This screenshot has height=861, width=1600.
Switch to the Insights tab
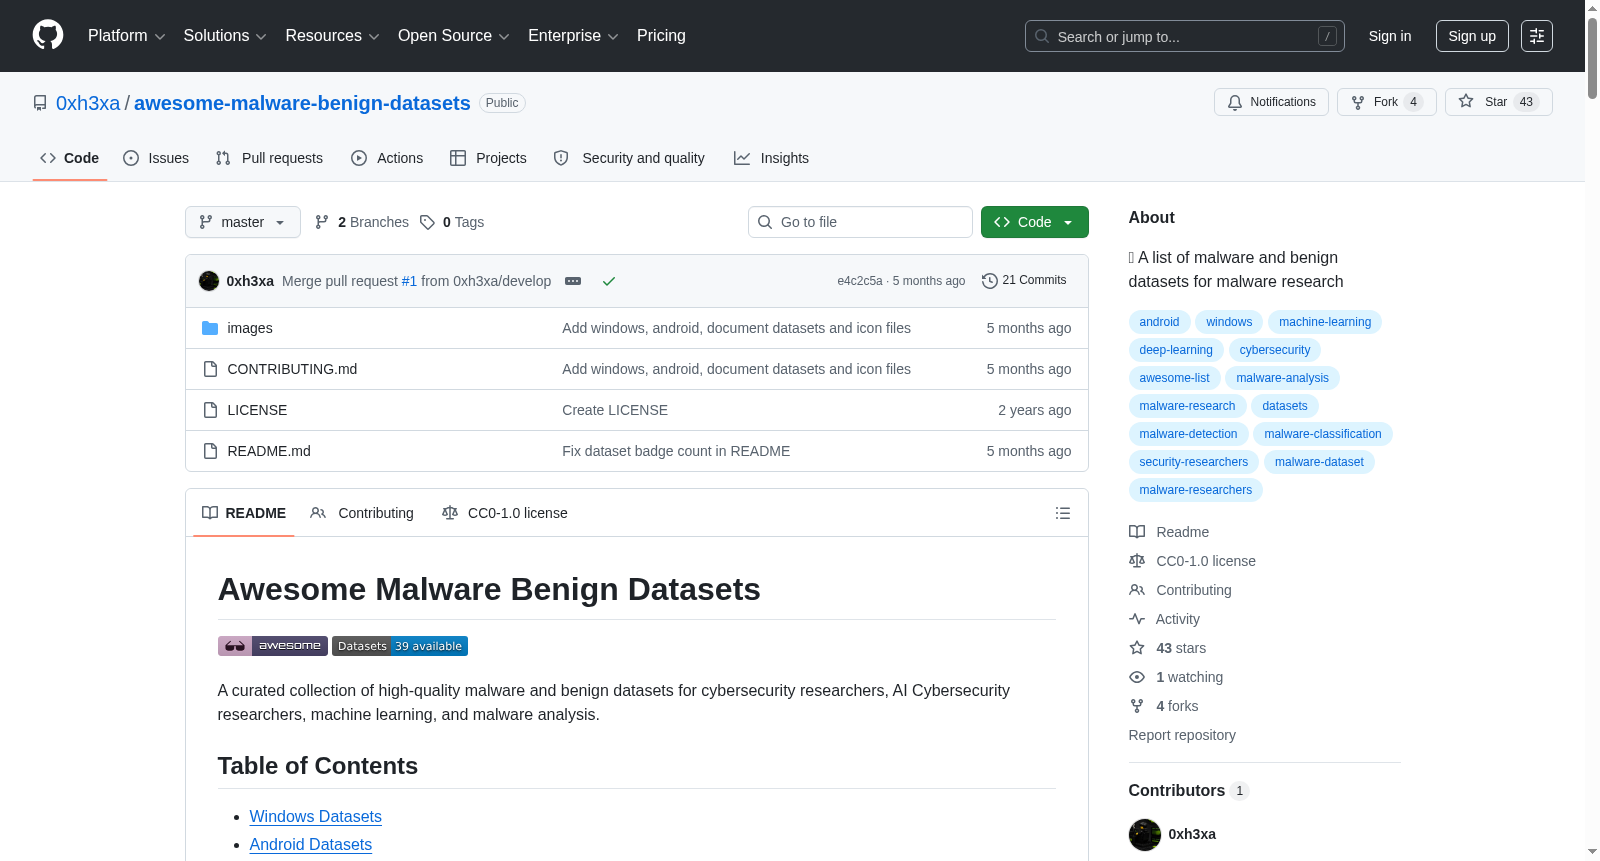(x=771, y=158)
